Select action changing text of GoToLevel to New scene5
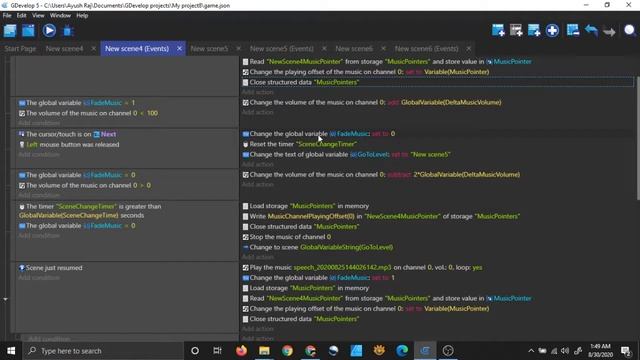 point(347,155)
